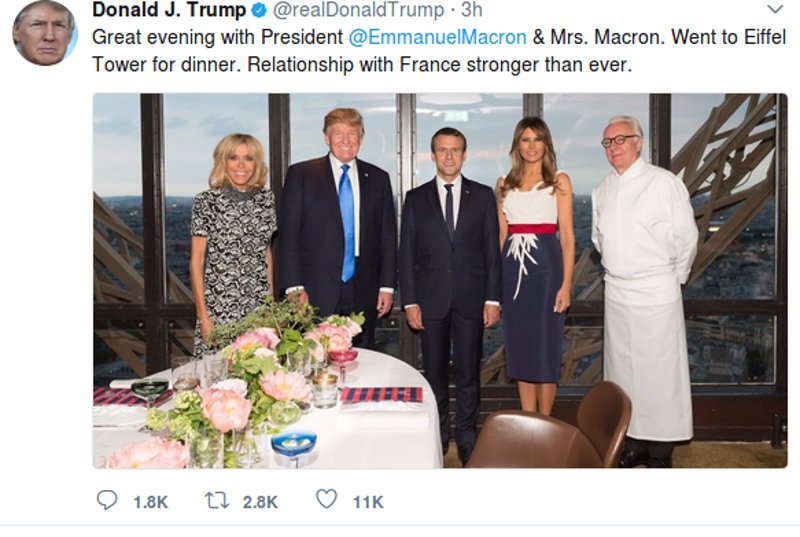Click the reply speech bubble icon
This screenshot has width=800, height=537.
pos(107,500)
